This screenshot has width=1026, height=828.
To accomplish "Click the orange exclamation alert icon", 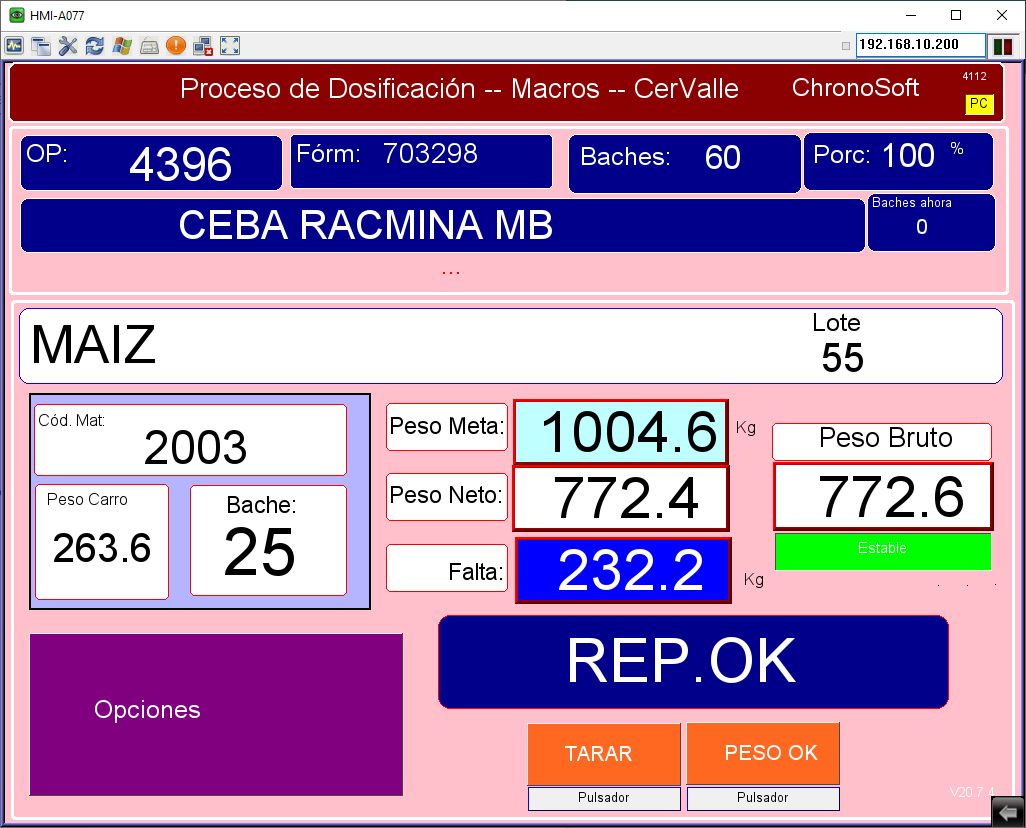I will coord(176,45).
